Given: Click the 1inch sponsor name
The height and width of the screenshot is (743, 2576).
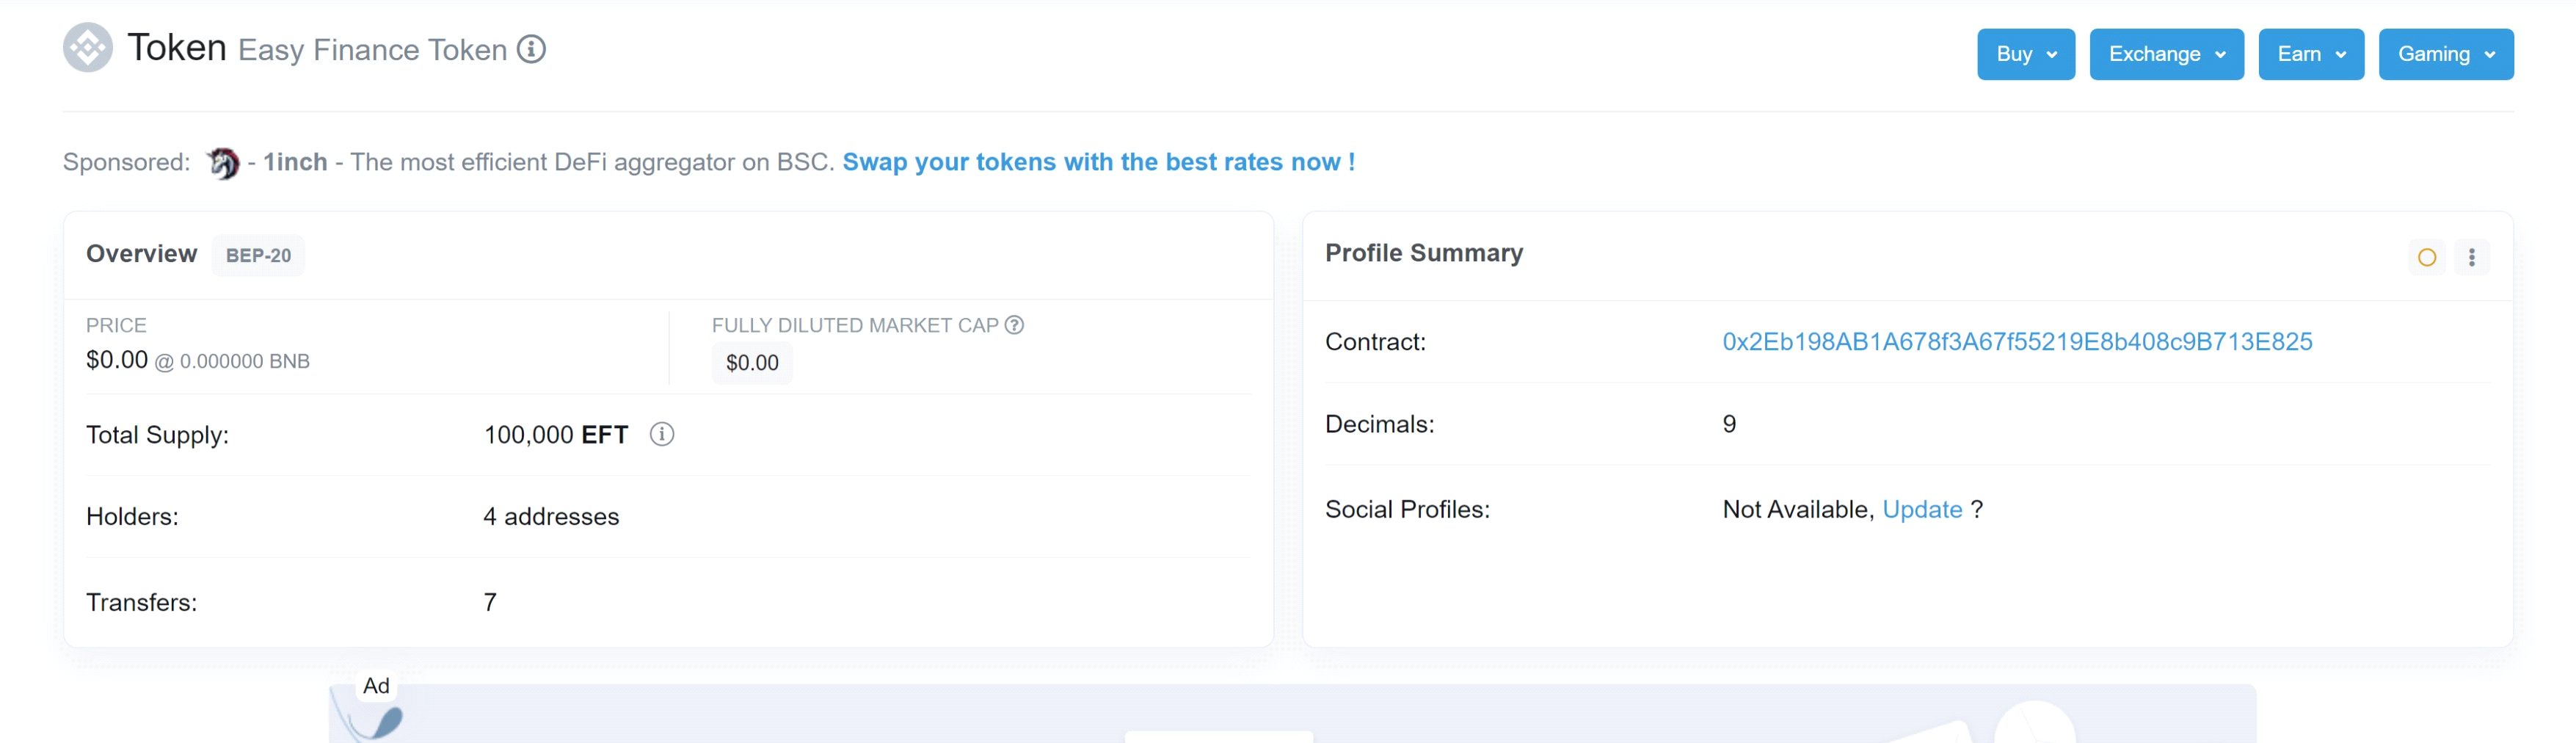Looking at the screenshot, I should click(x=295, y=162).
